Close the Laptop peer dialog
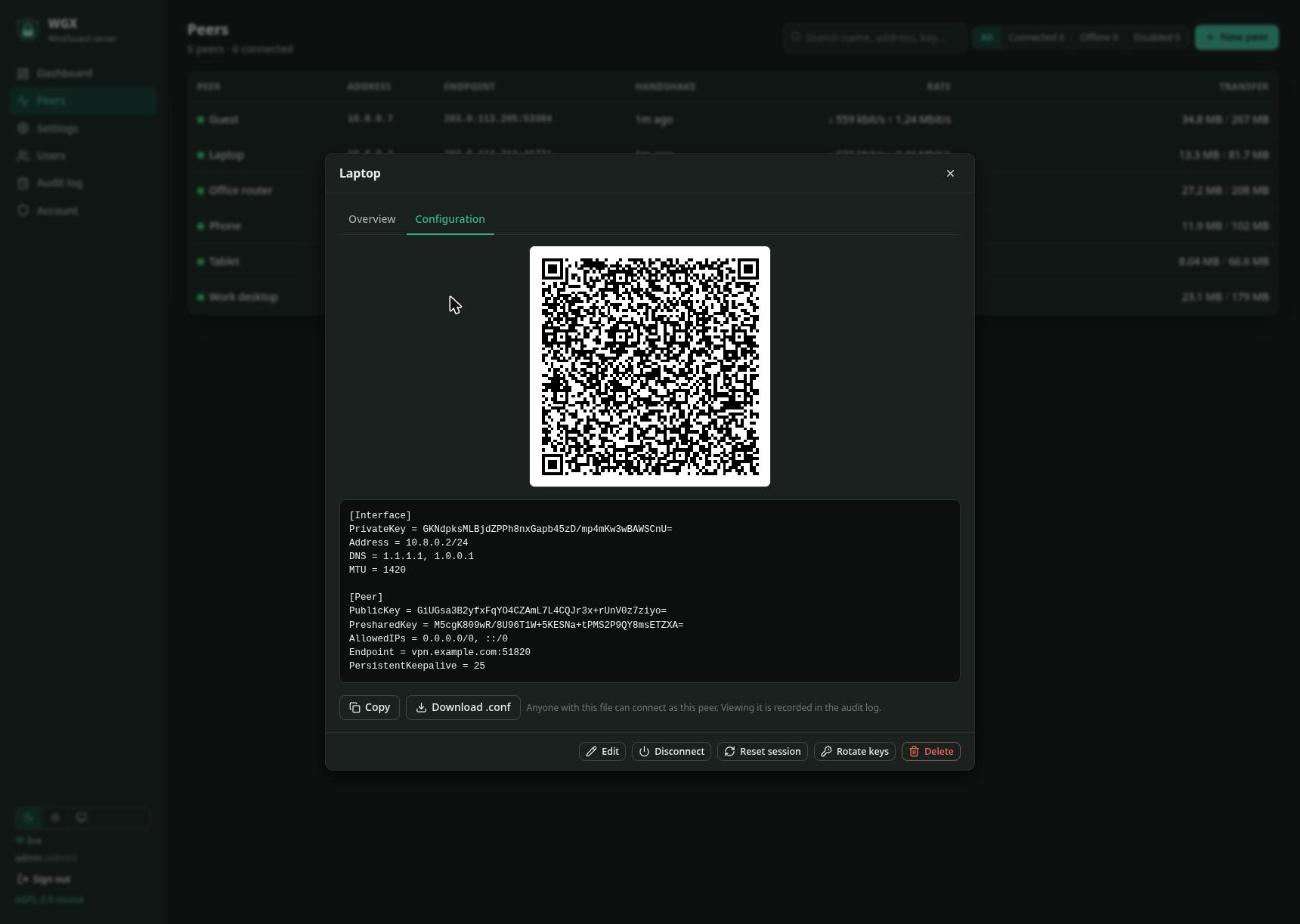1300x924 pixels. coord(950,174)
